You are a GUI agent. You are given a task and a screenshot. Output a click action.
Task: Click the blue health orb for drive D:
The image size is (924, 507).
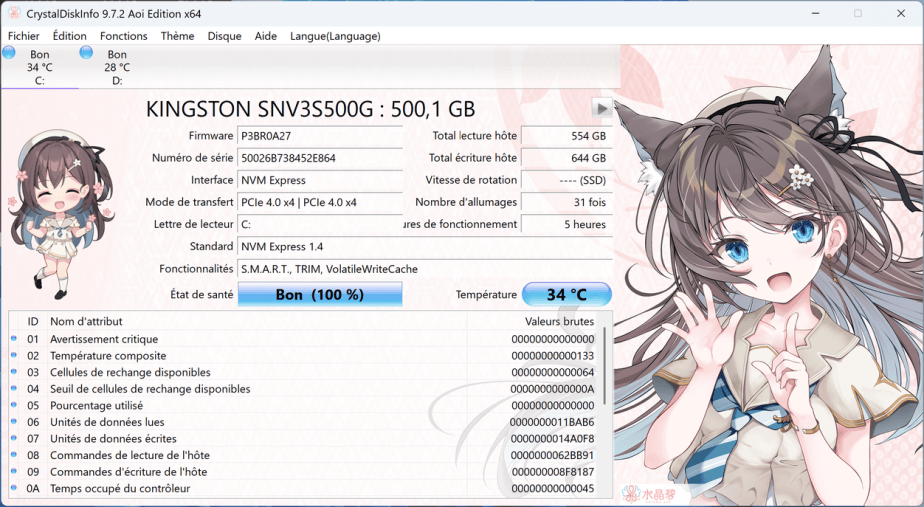(87, 52)
